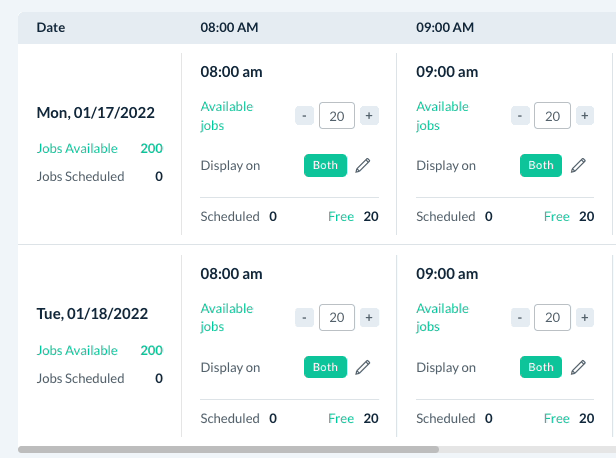This screenshot has width=616, height=458.
Task: Decrease available jobs for Tuesday 08:00 am
Action: pos(304,318)
